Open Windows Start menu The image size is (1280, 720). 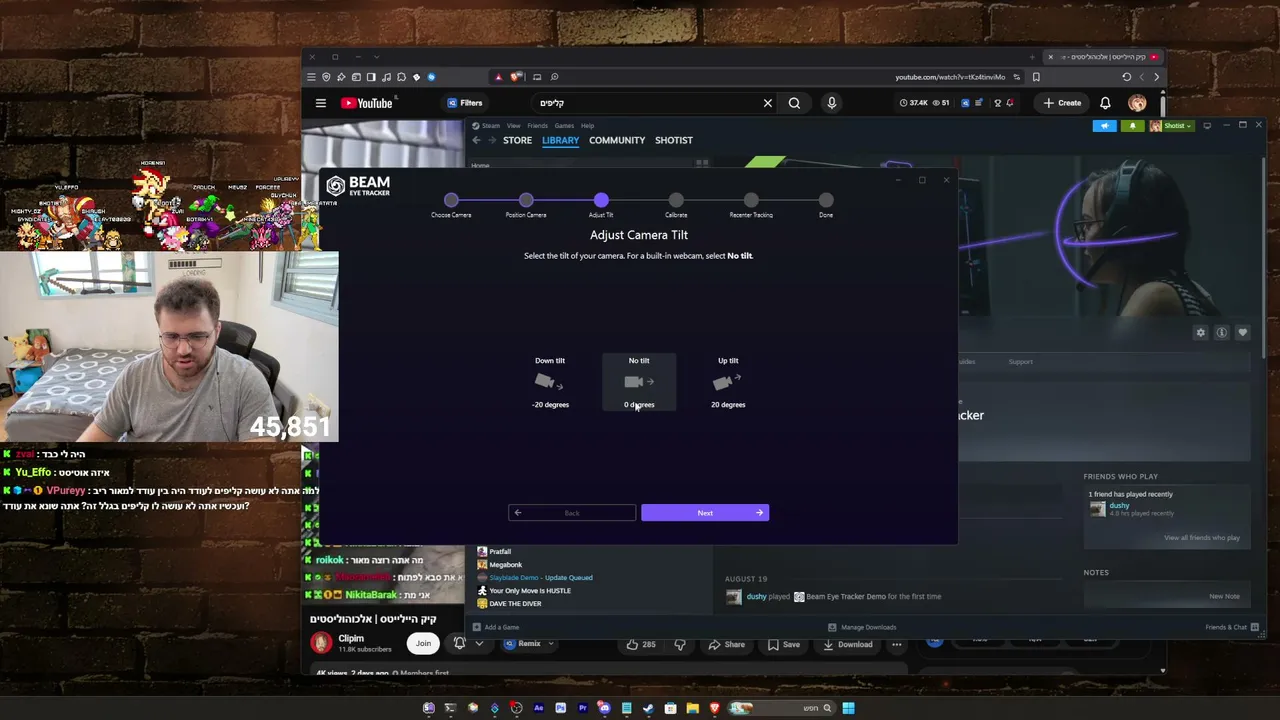click(x=848, y=708)
